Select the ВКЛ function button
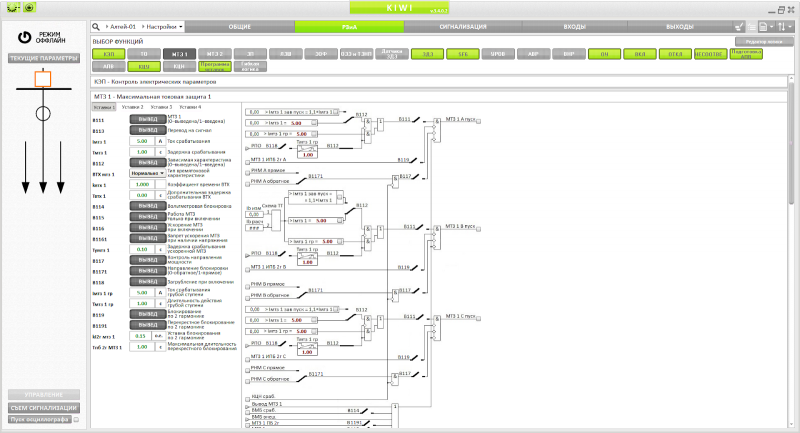Screen dimensions: 800x433 pyautogui.click(x=640, y=54)
